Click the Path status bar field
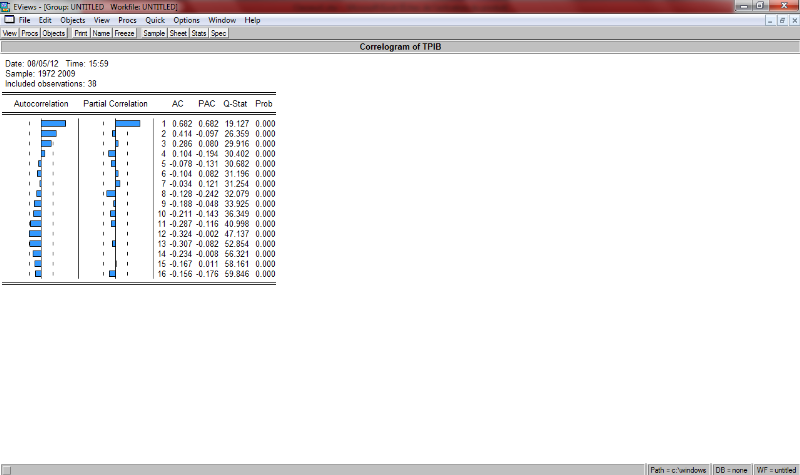 coord(678,470)
